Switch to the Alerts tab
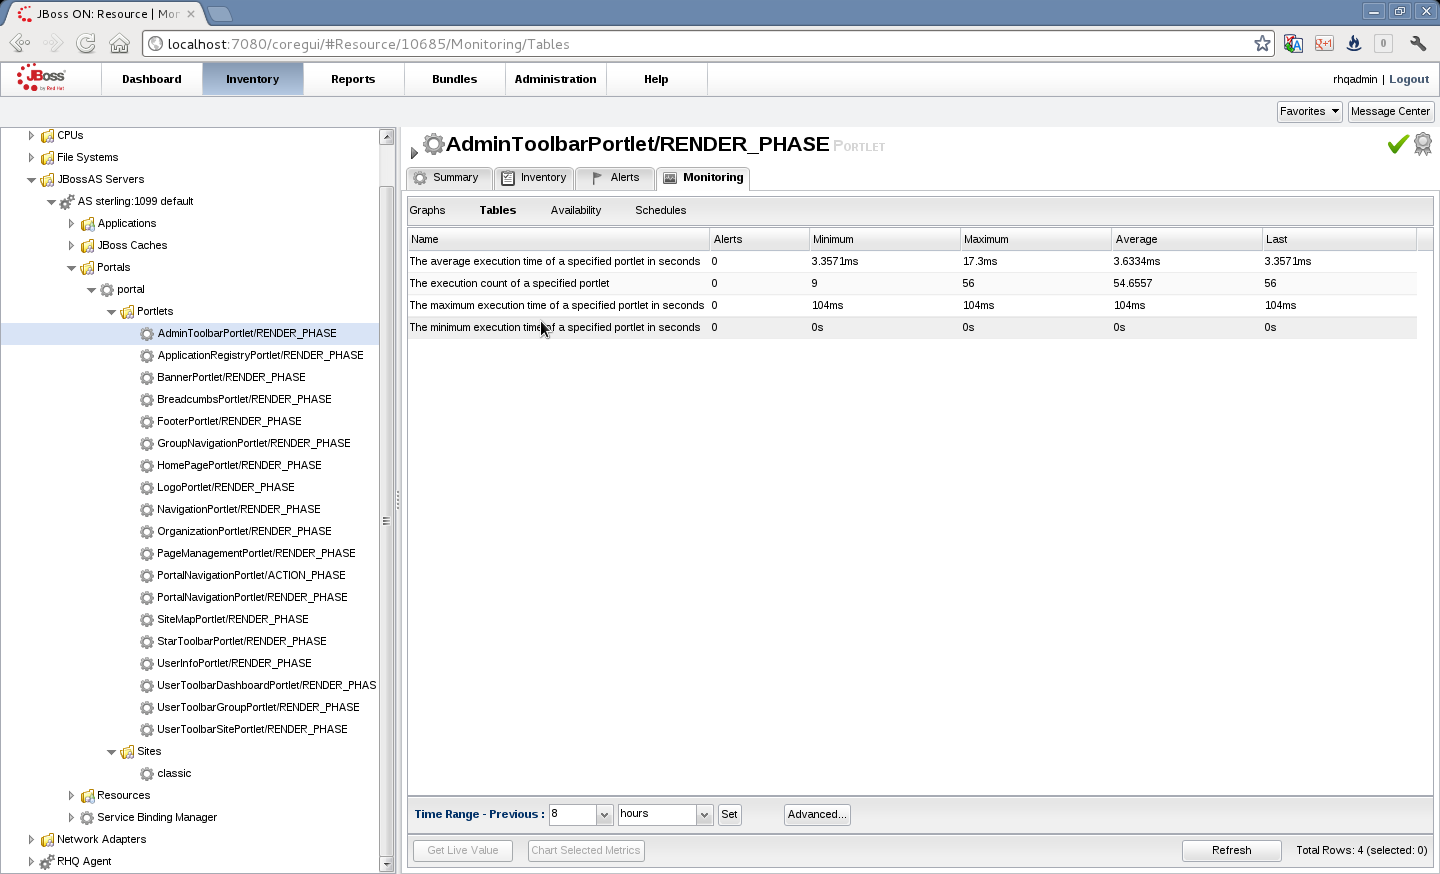Image resolution: width=1440 pixels, height=874 pixels. (x=615, y=178)
